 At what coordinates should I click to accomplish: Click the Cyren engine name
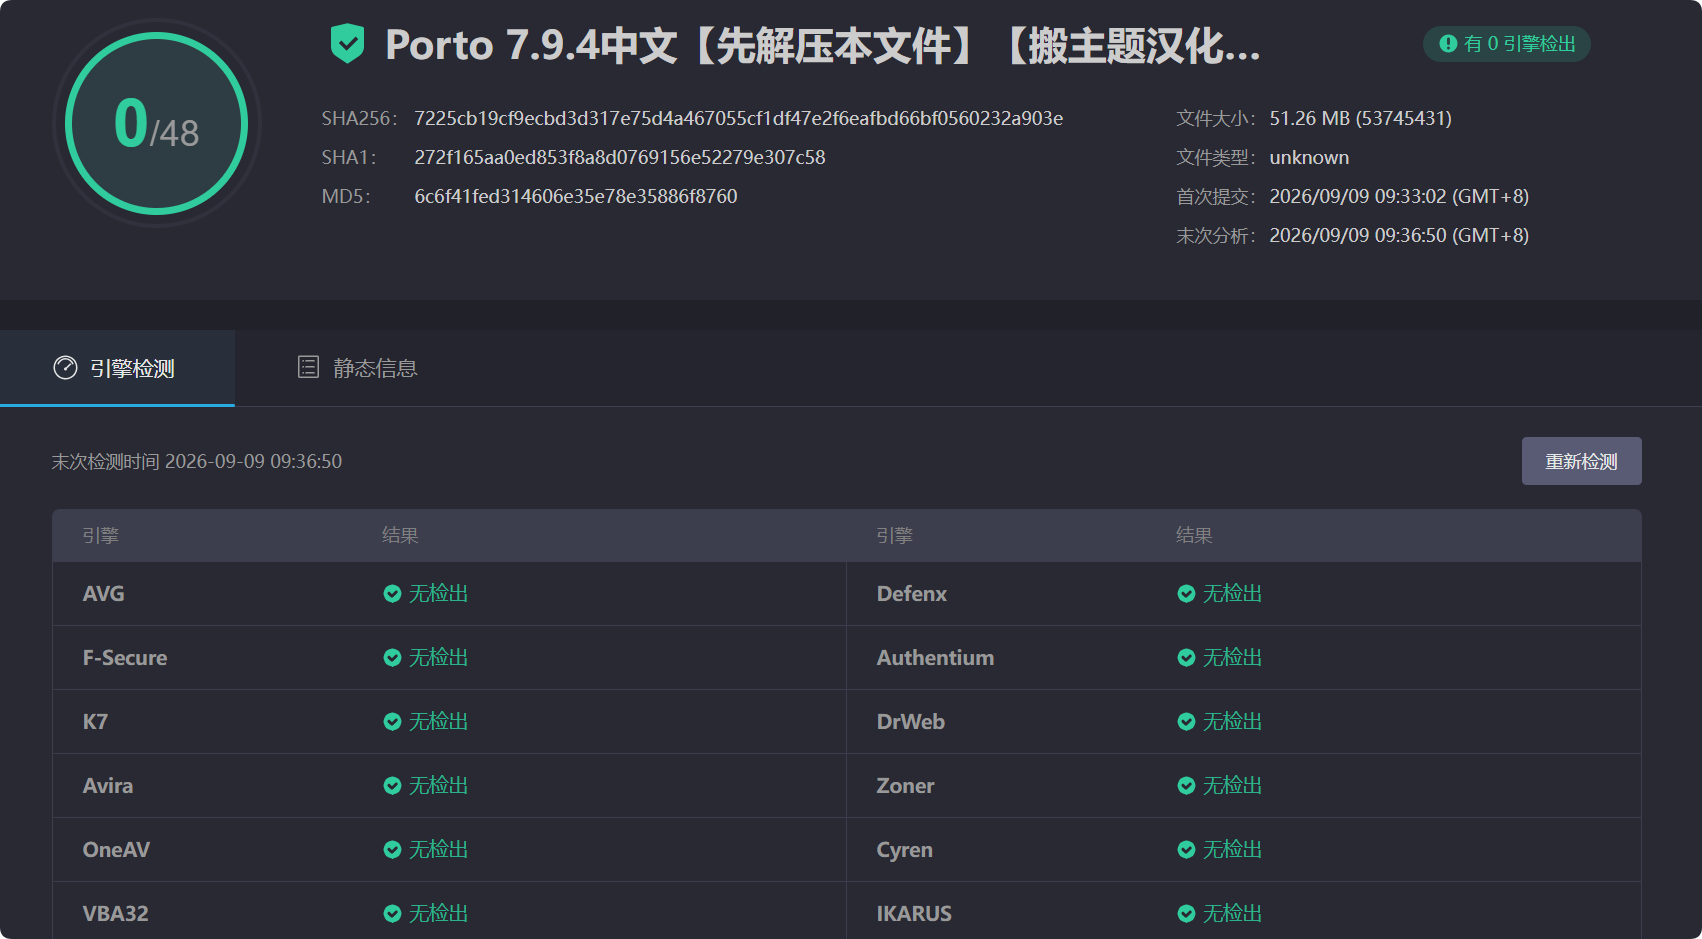pos(904,850)
